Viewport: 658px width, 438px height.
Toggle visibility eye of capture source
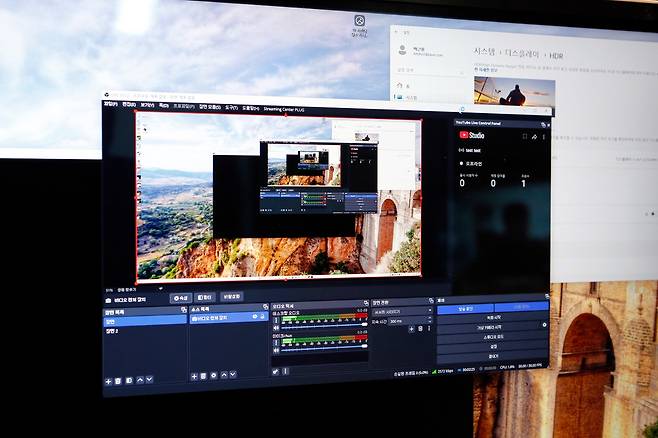[x=255, y=317]
